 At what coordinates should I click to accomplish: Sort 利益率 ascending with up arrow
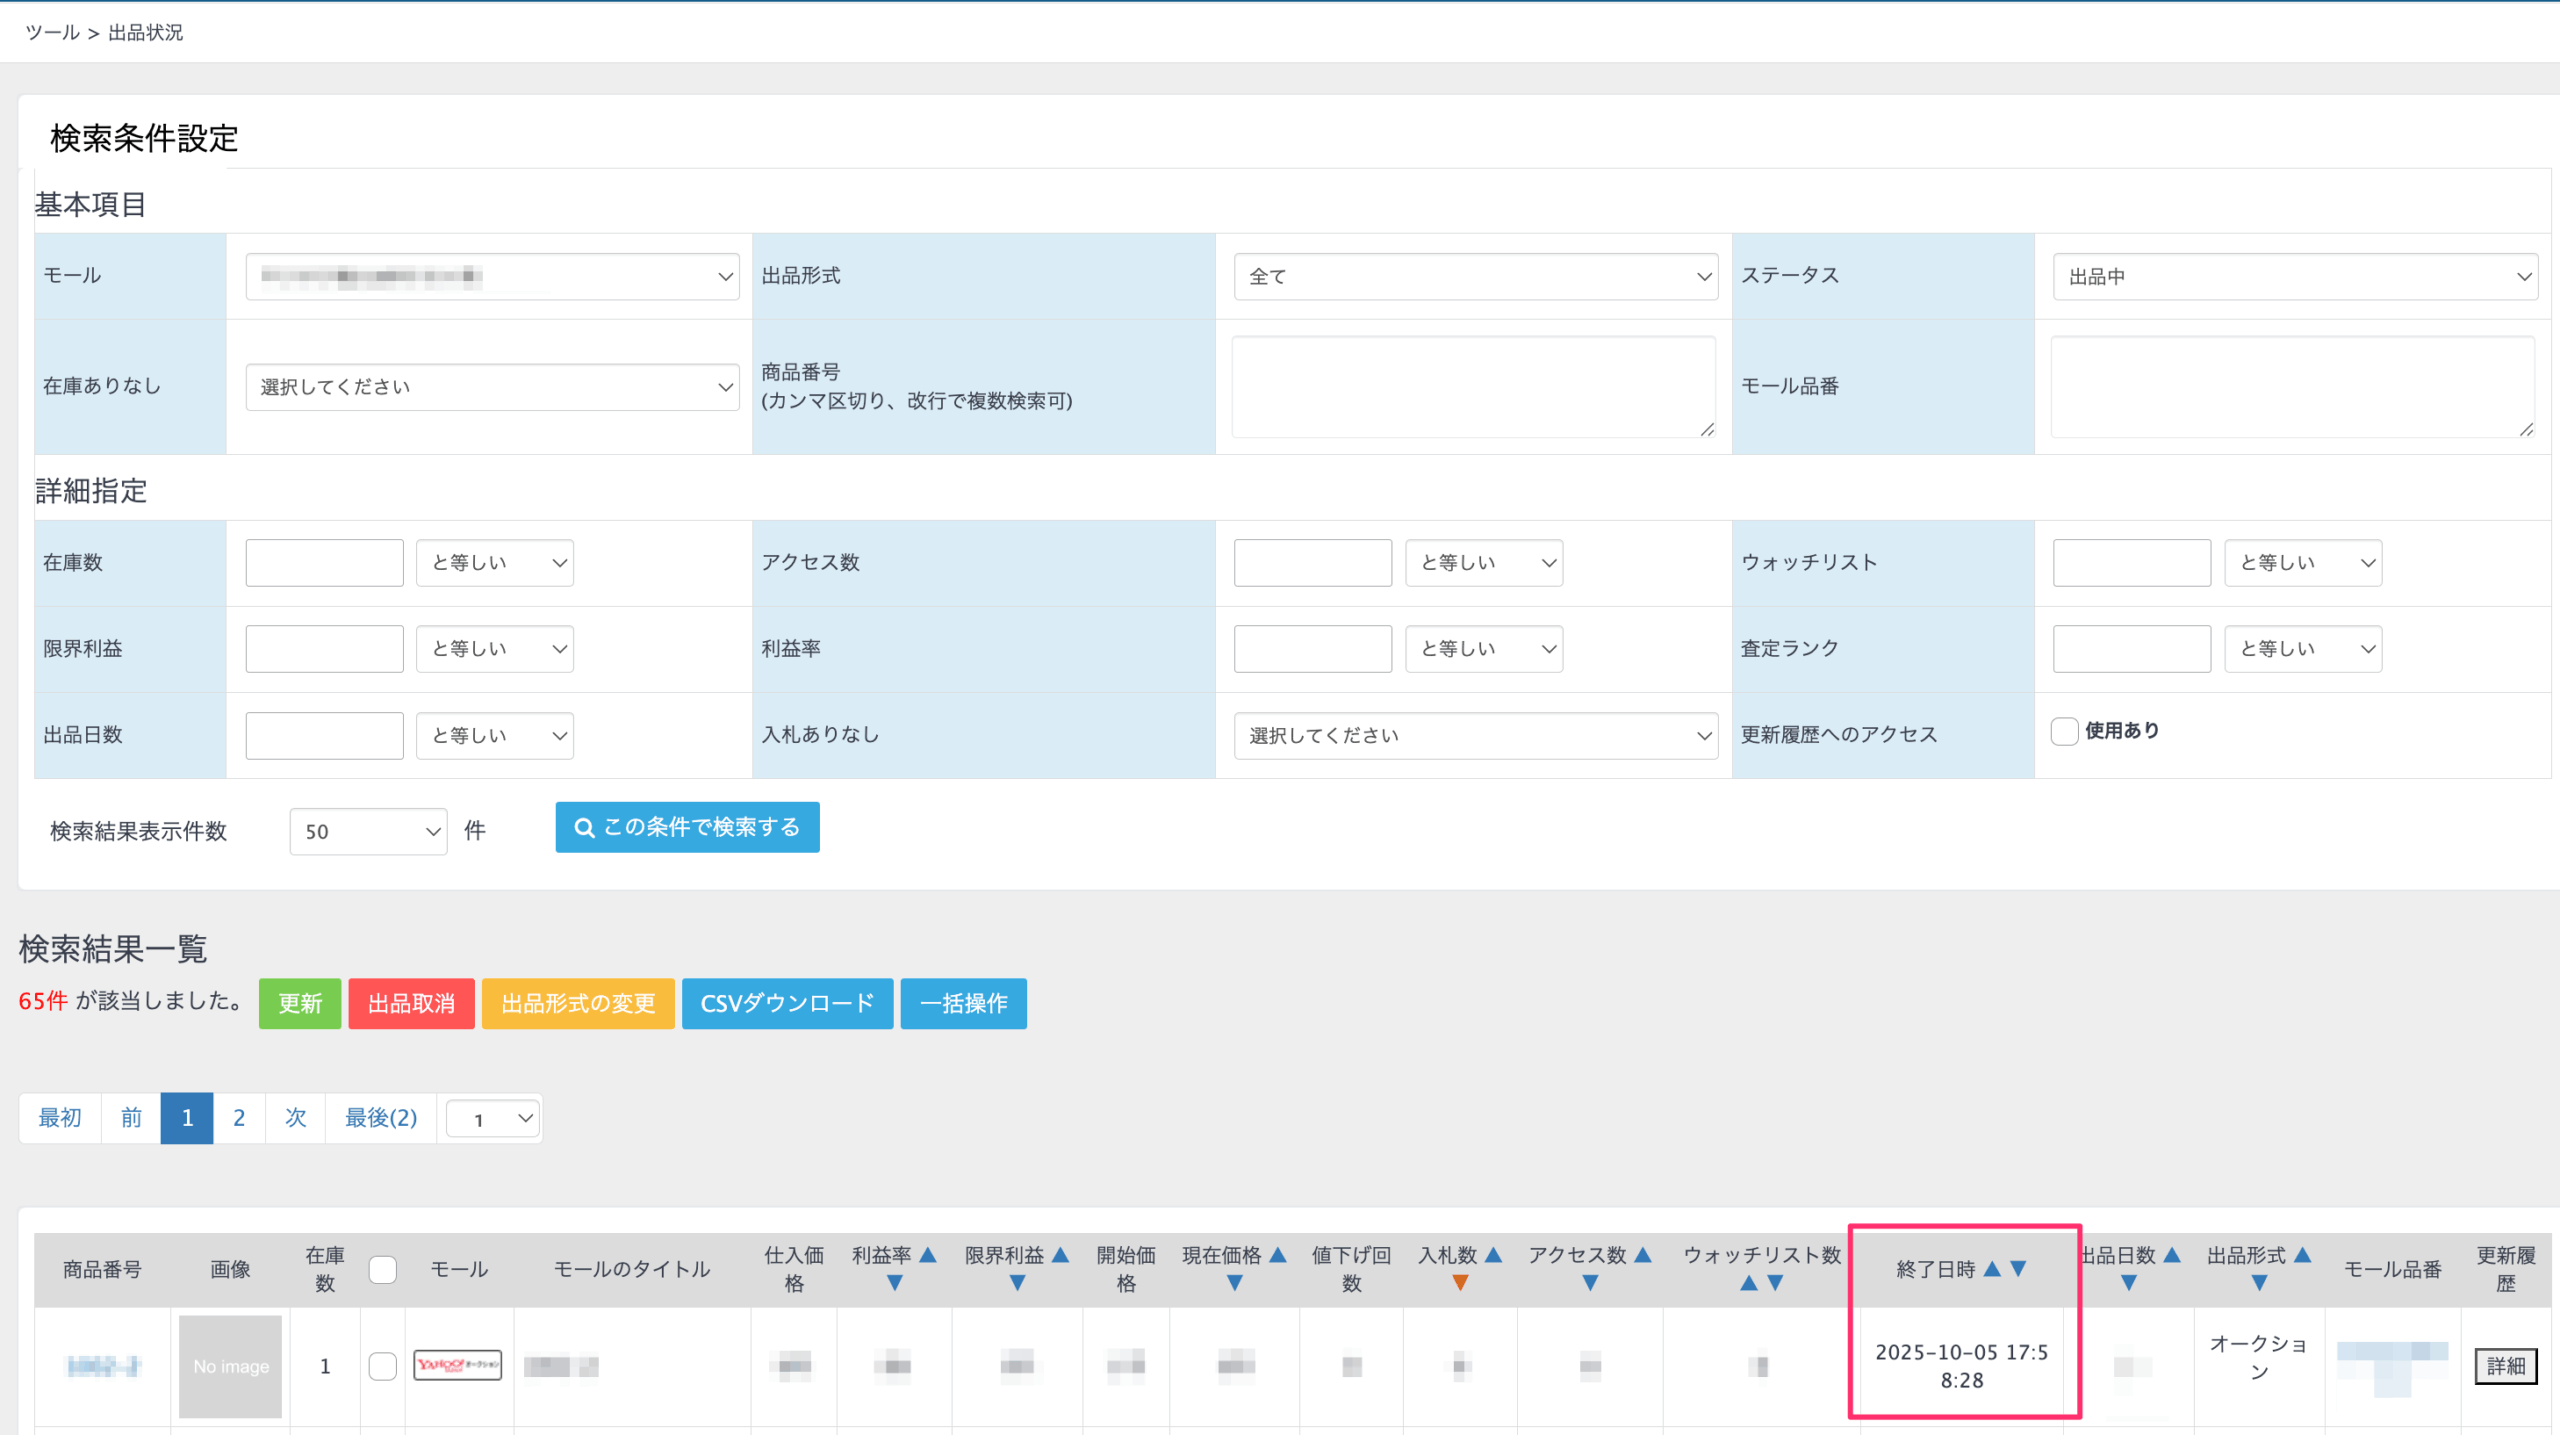927,1255
